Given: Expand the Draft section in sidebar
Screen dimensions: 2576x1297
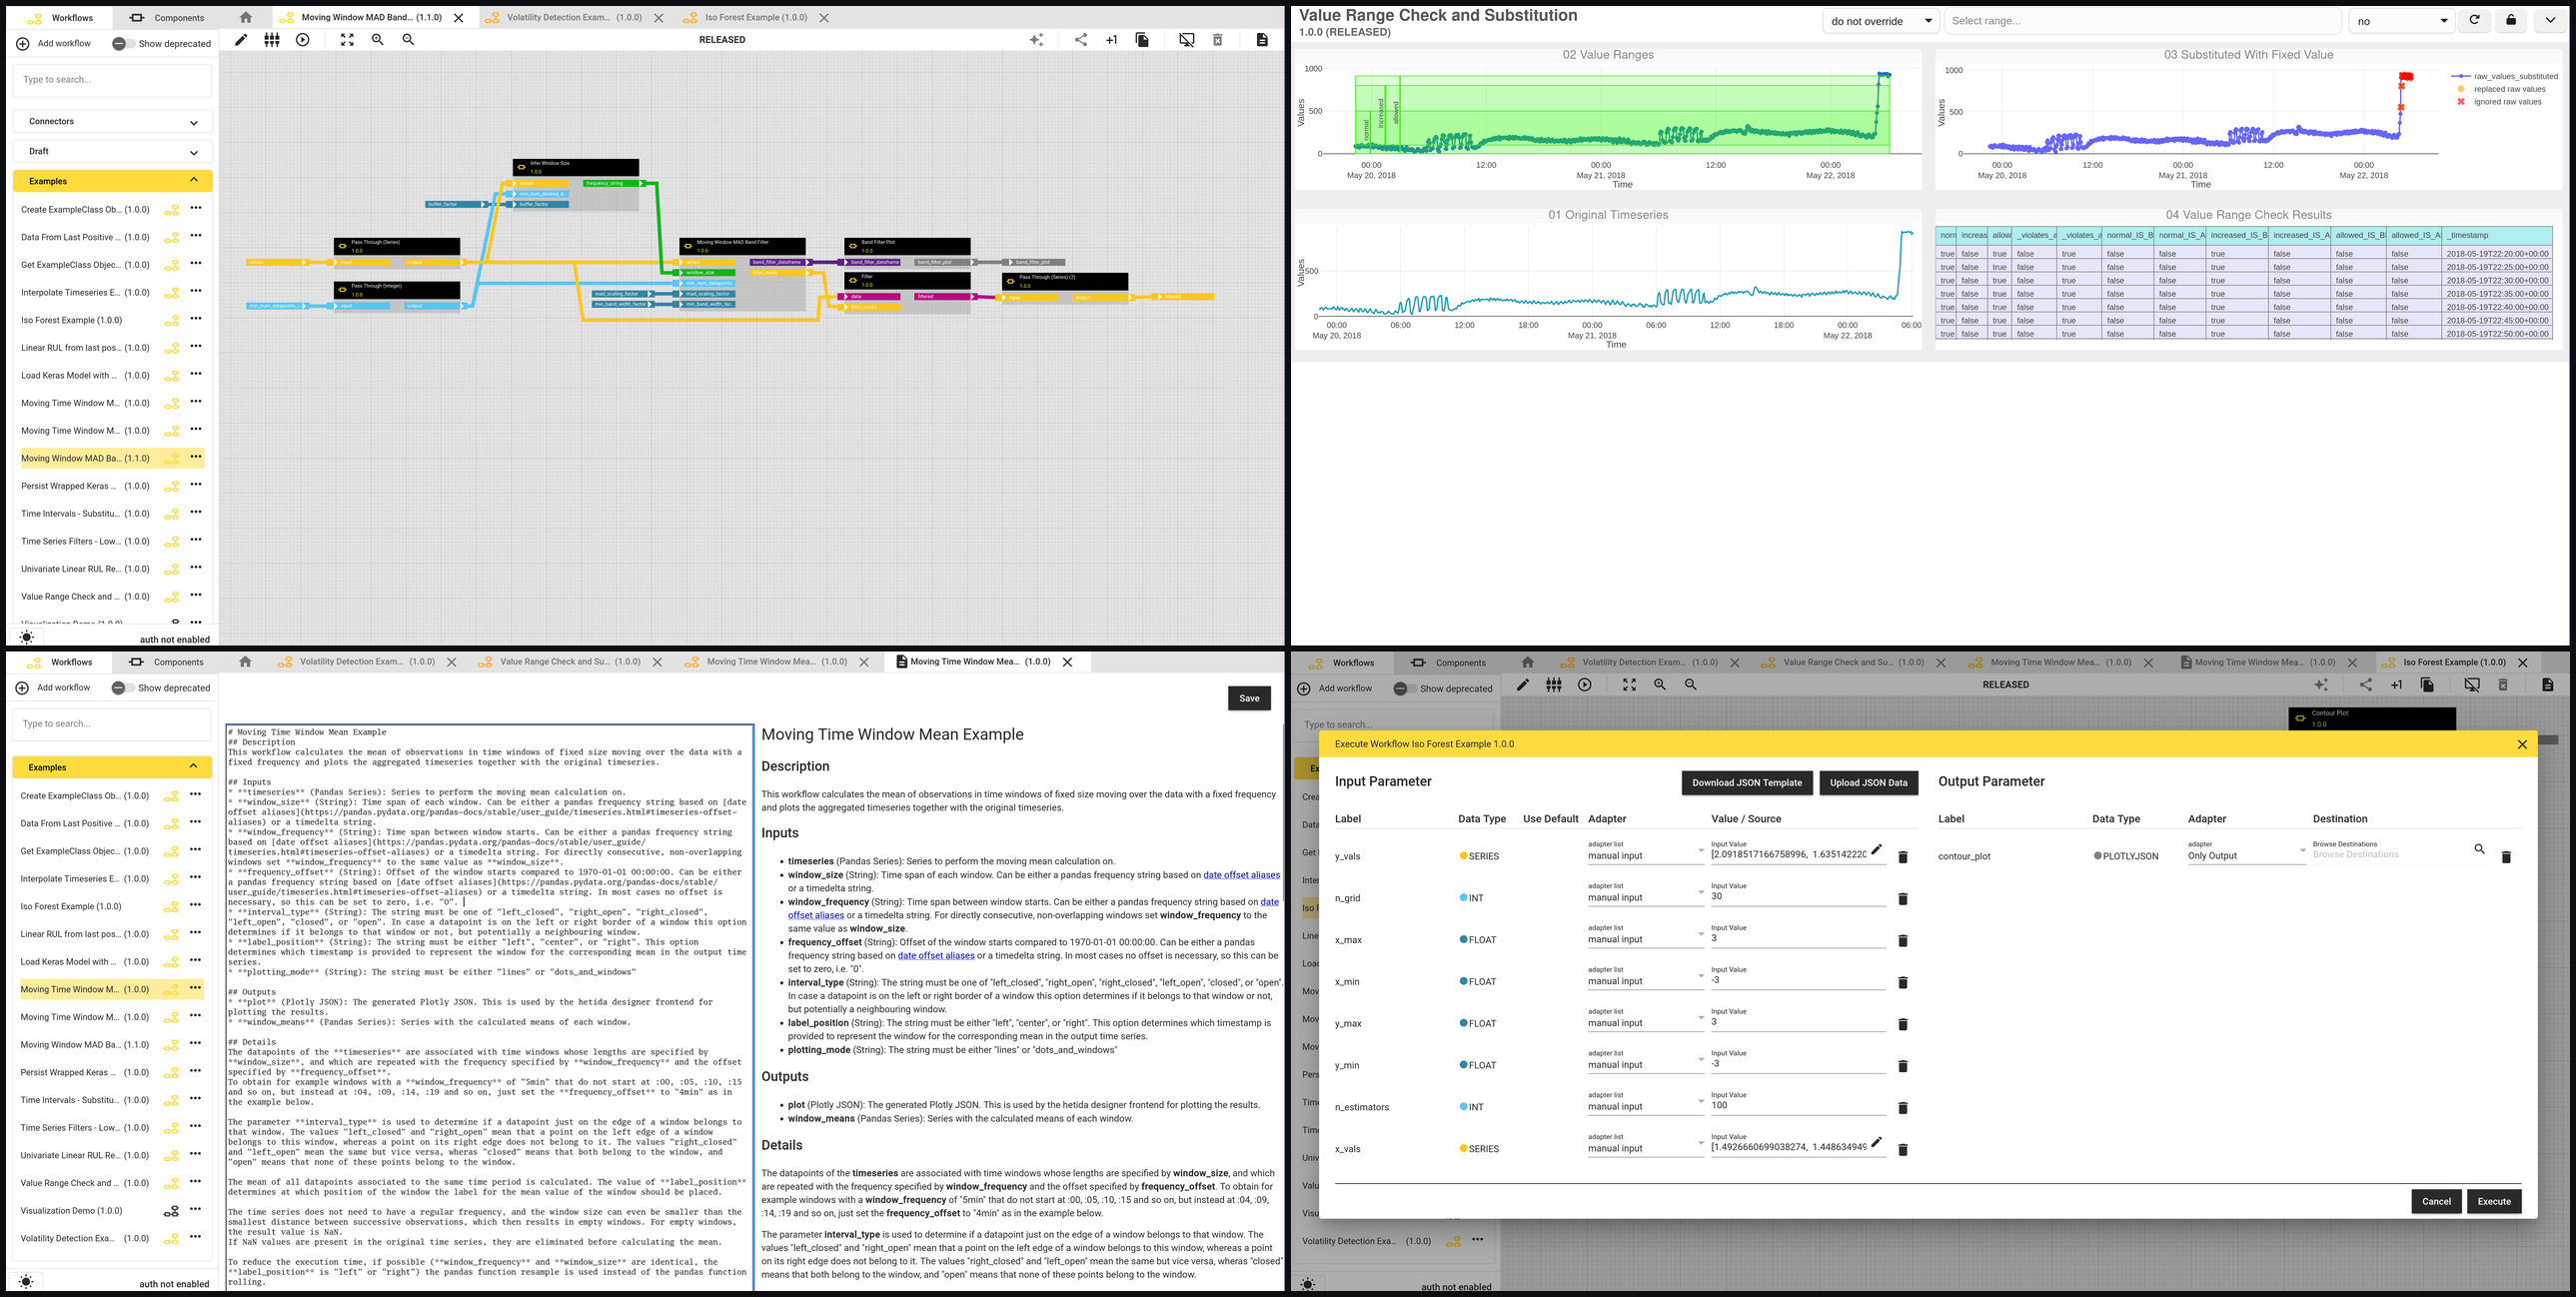Looking at the screenshot, I should point(112,152).
